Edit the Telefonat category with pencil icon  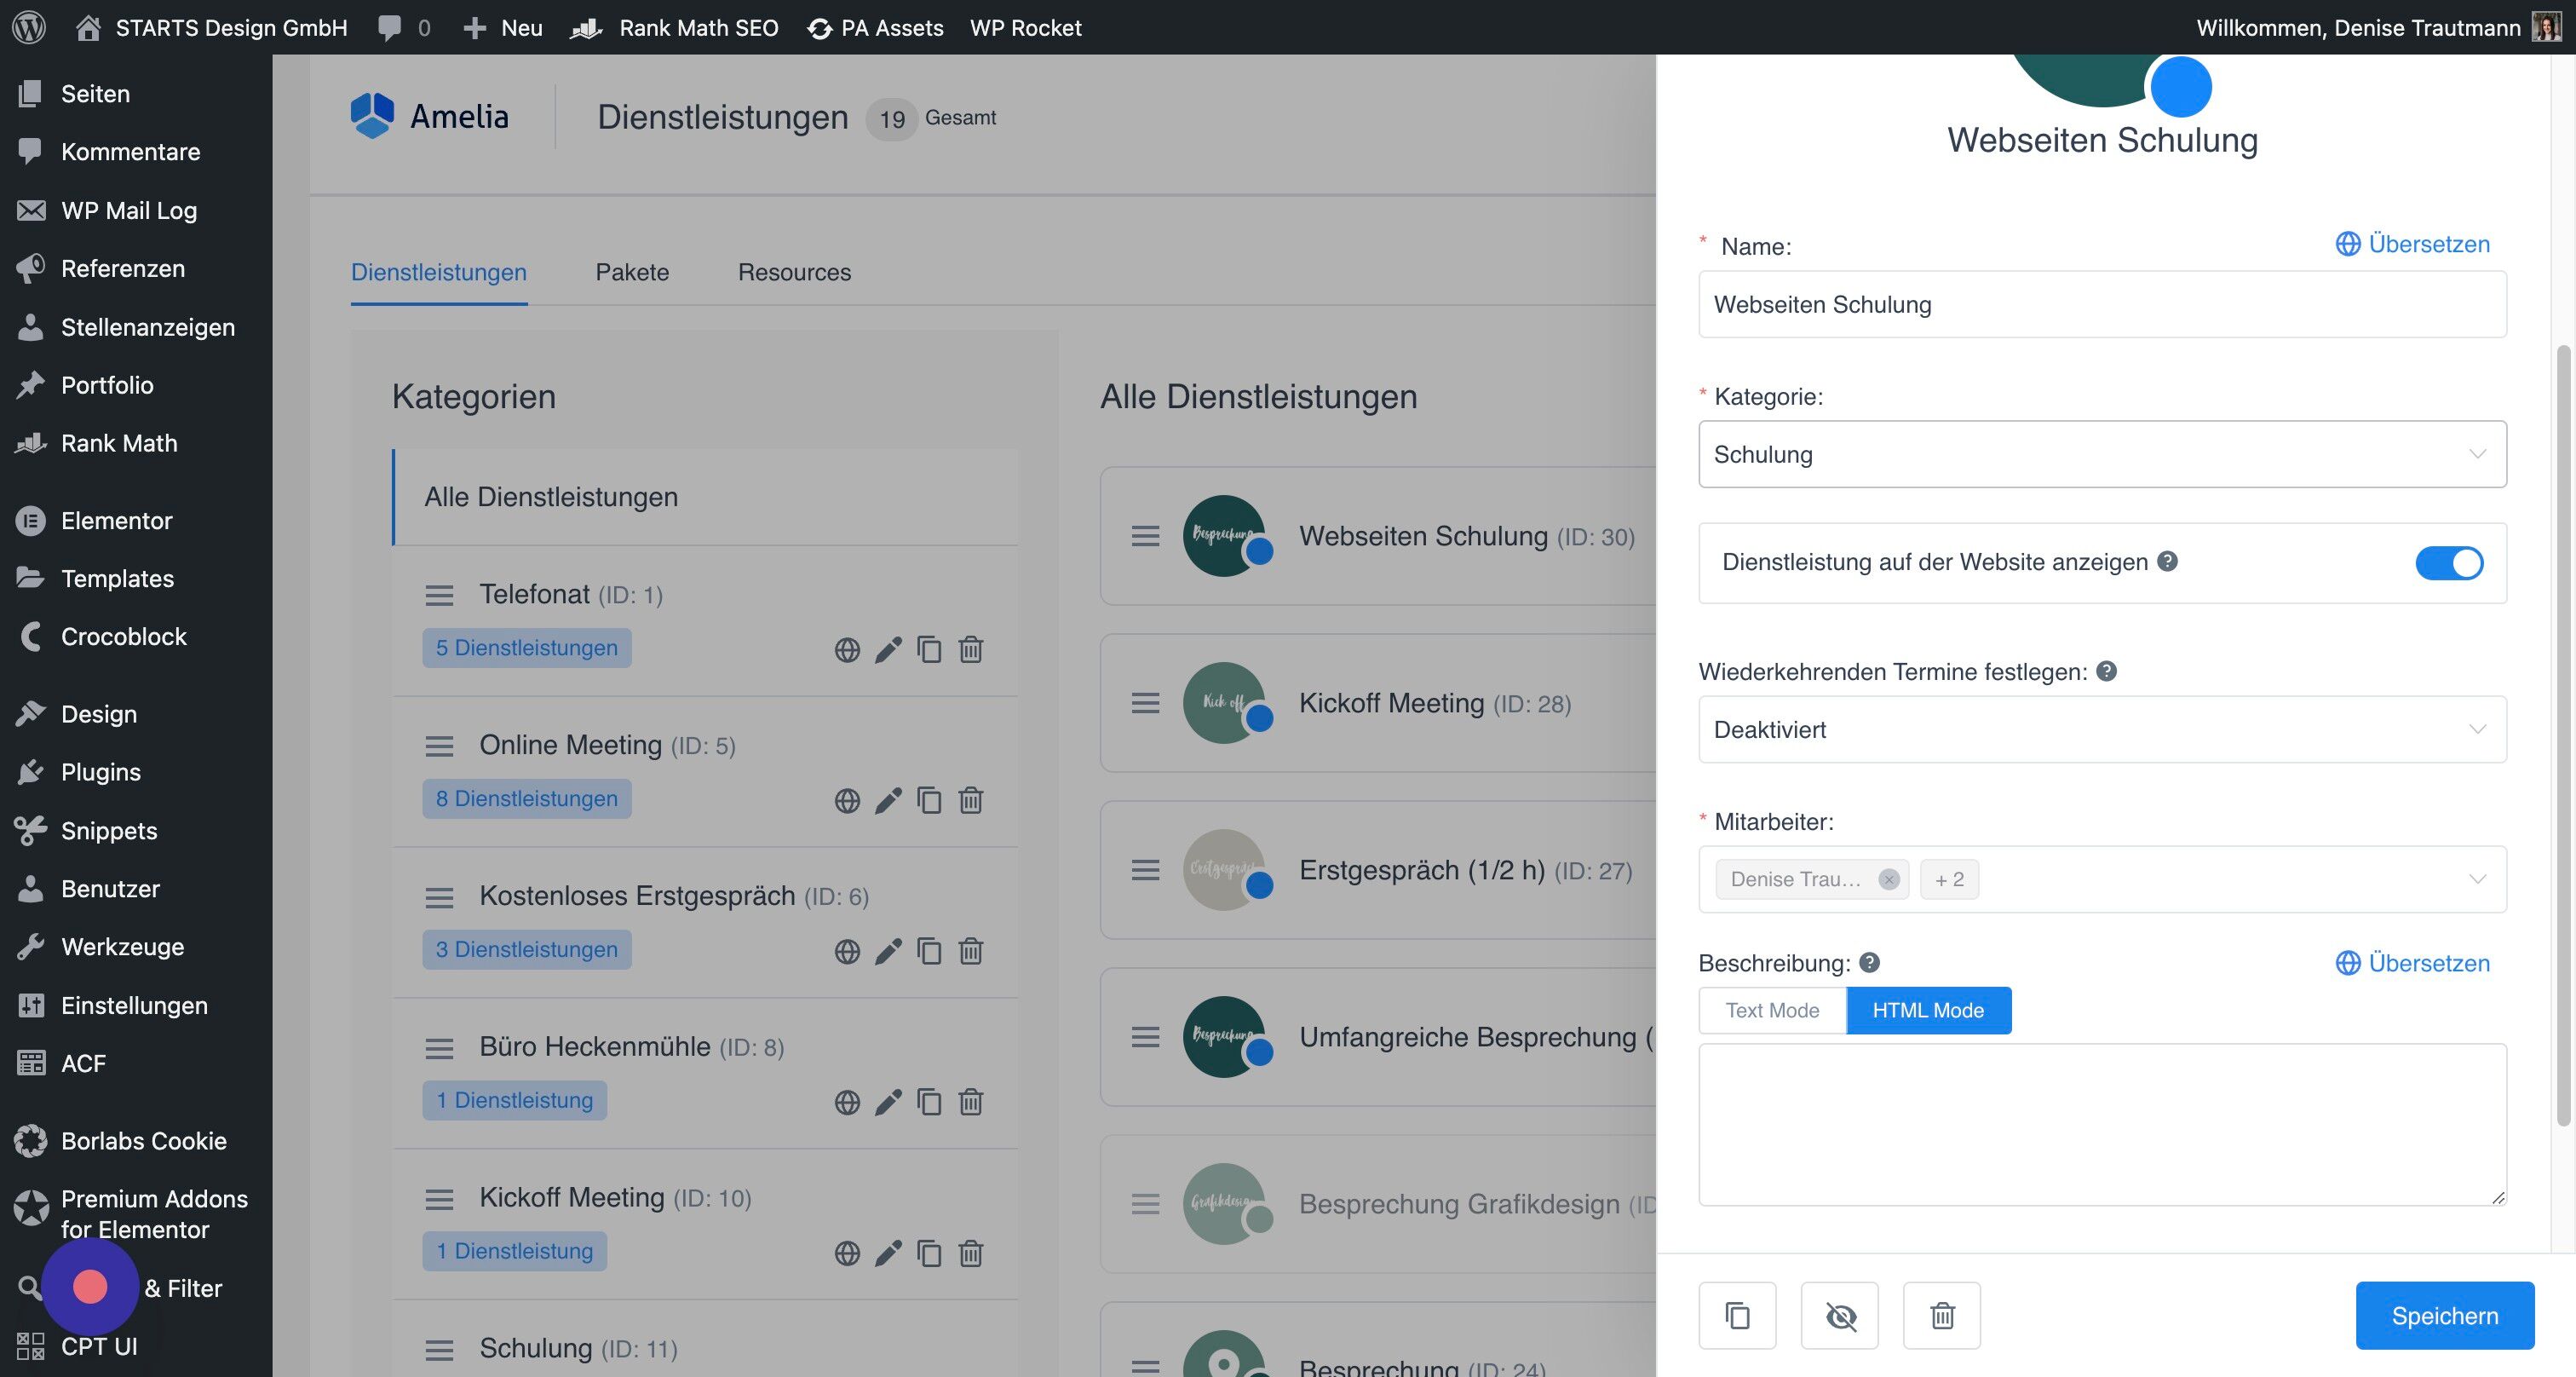click(x=888, y=650)
